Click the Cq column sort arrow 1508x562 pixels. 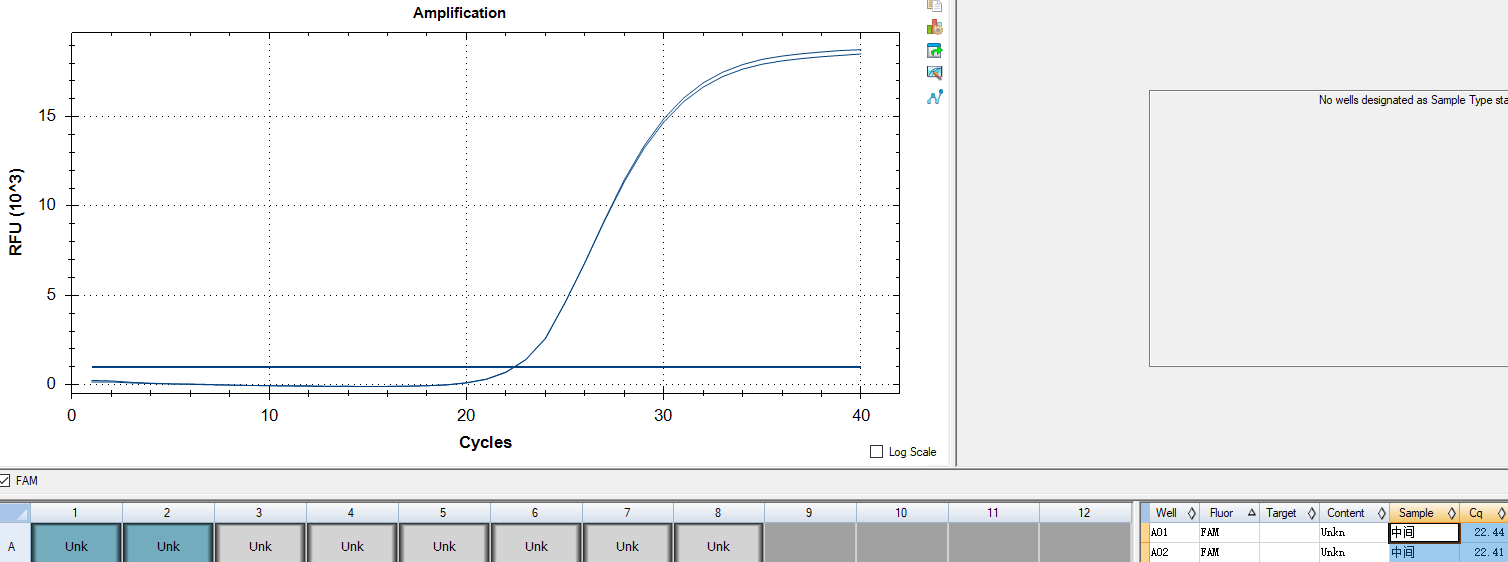pyautogui.click(x=1501, y=513)
